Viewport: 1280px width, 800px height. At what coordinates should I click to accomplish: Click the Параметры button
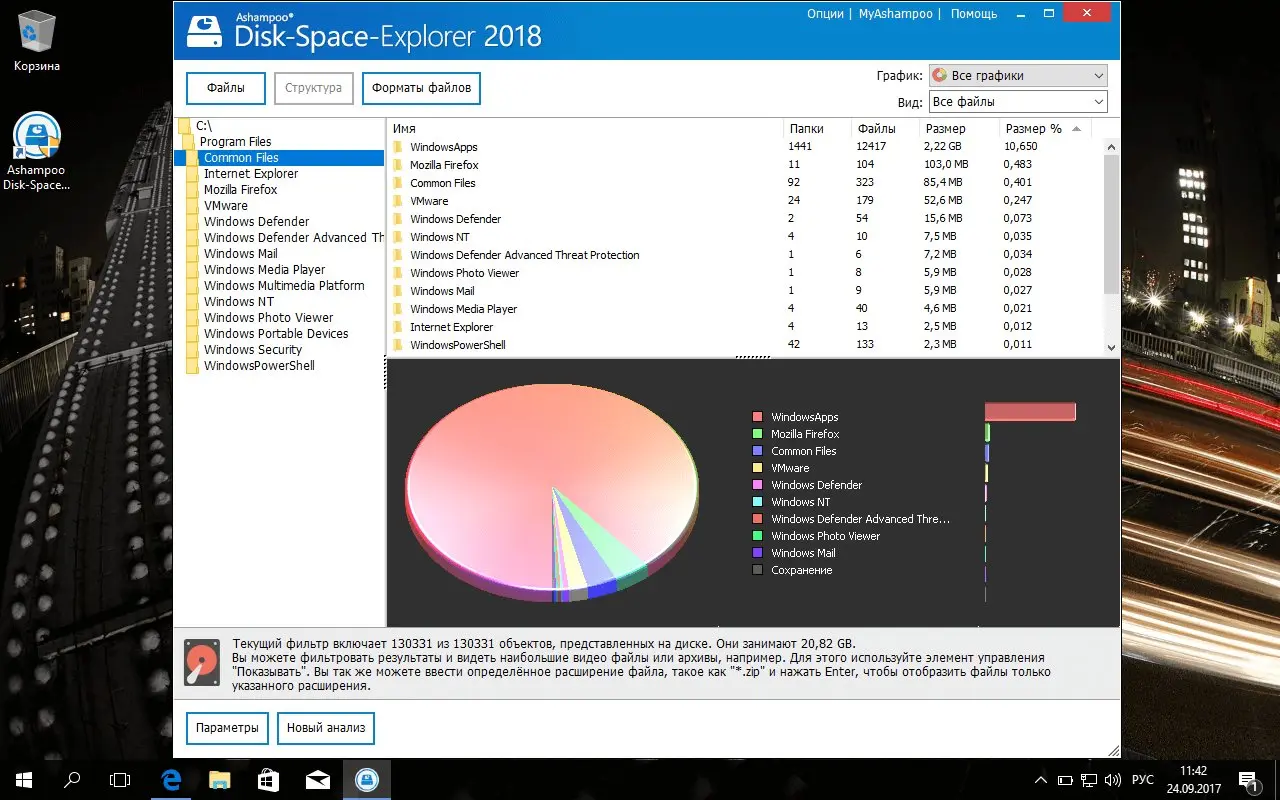pos(227,728)
